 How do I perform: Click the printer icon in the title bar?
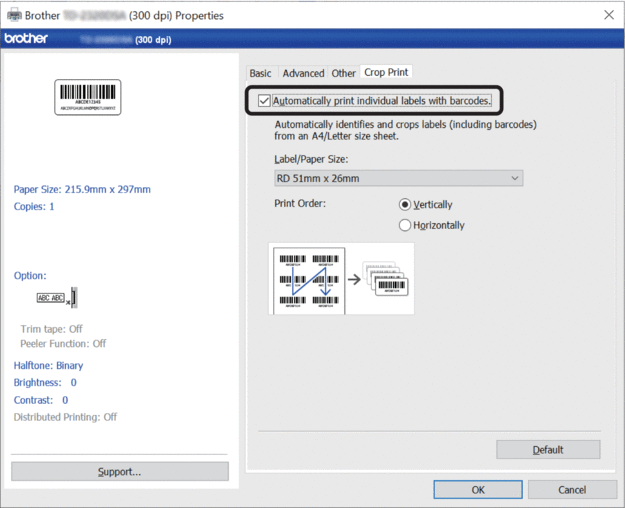click(14, 15)
